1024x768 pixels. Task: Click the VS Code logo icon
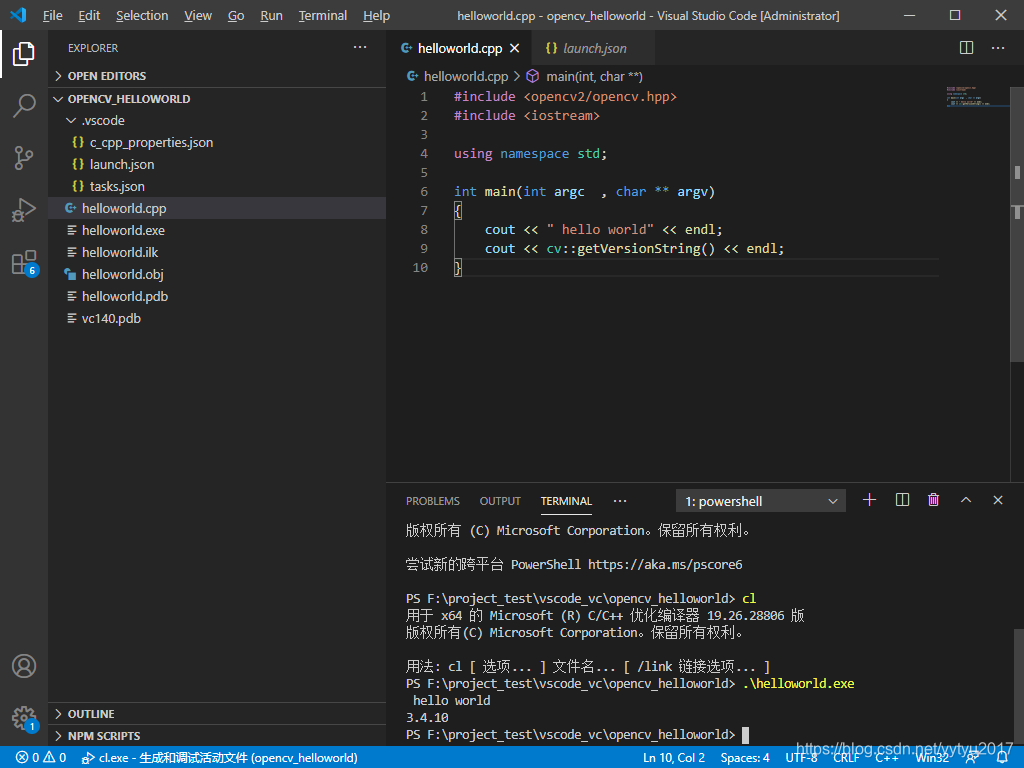[18, 15]
